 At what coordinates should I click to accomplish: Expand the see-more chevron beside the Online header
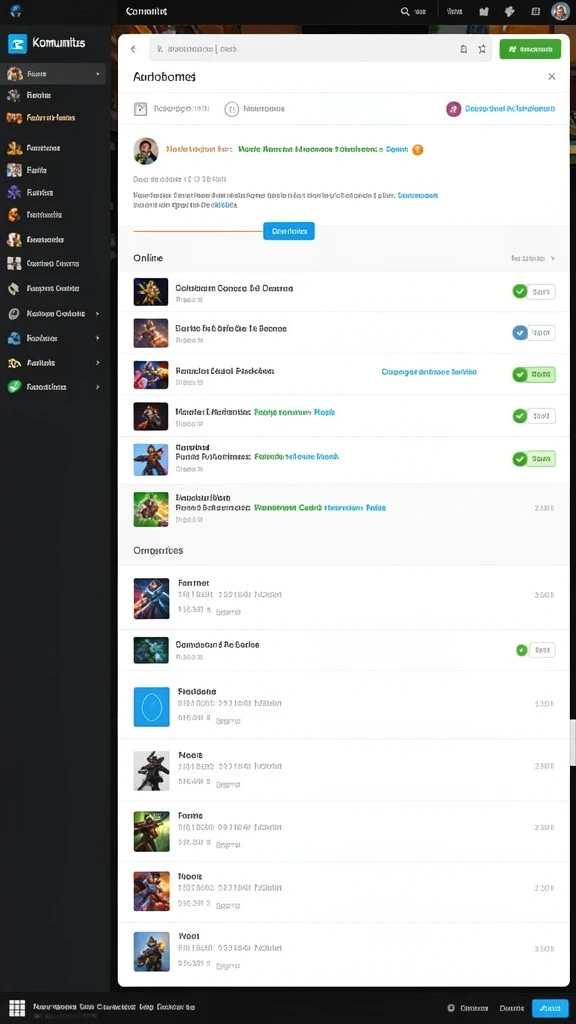point(553,259)
